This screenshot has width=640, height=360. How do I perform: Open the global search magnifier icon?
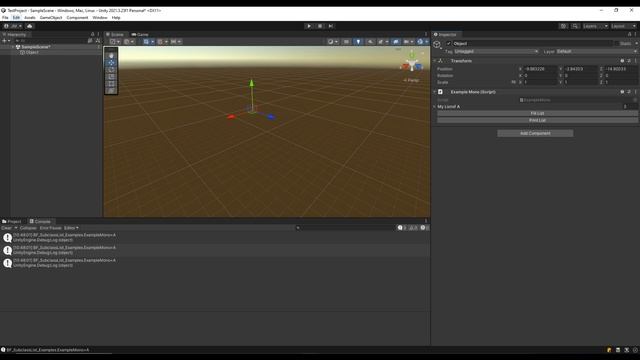coord(575,26)
